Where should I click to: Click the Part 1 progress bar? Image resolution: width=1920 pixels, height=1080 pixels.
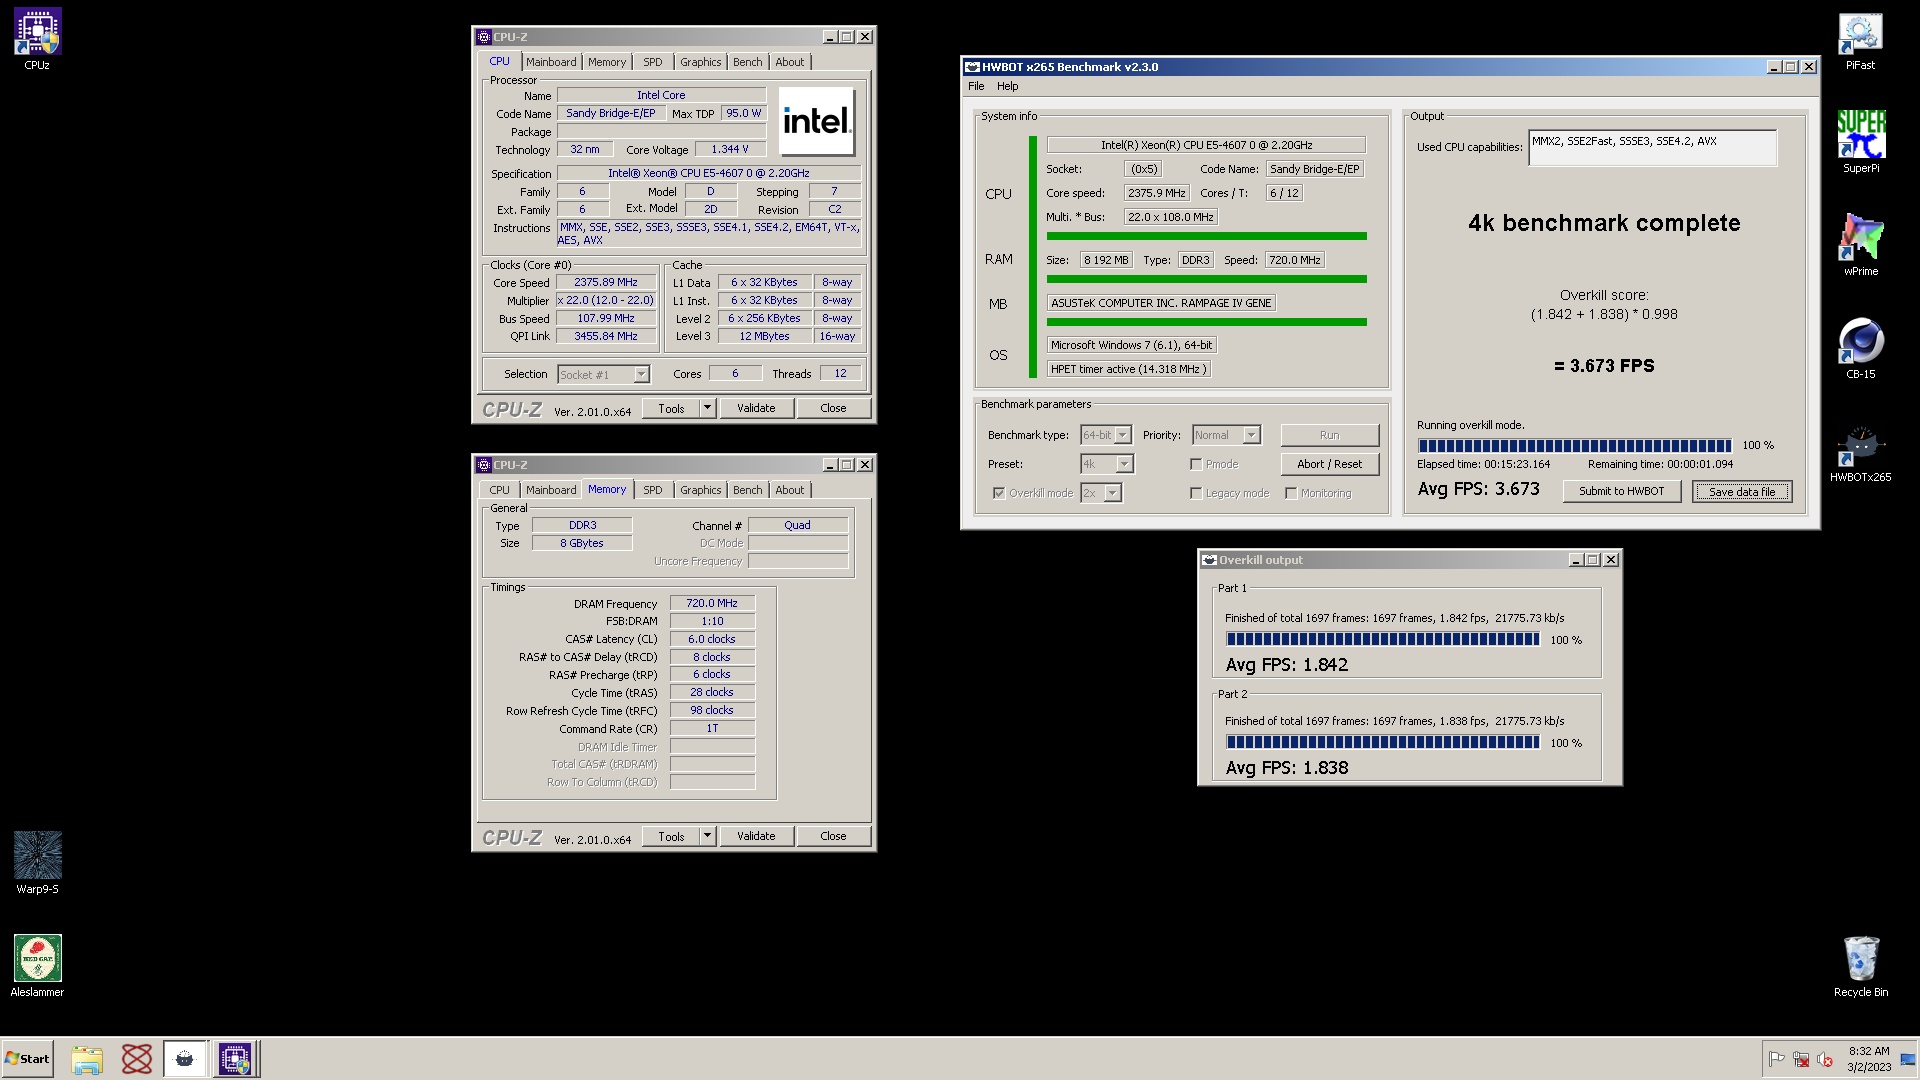pos(1383,640)
